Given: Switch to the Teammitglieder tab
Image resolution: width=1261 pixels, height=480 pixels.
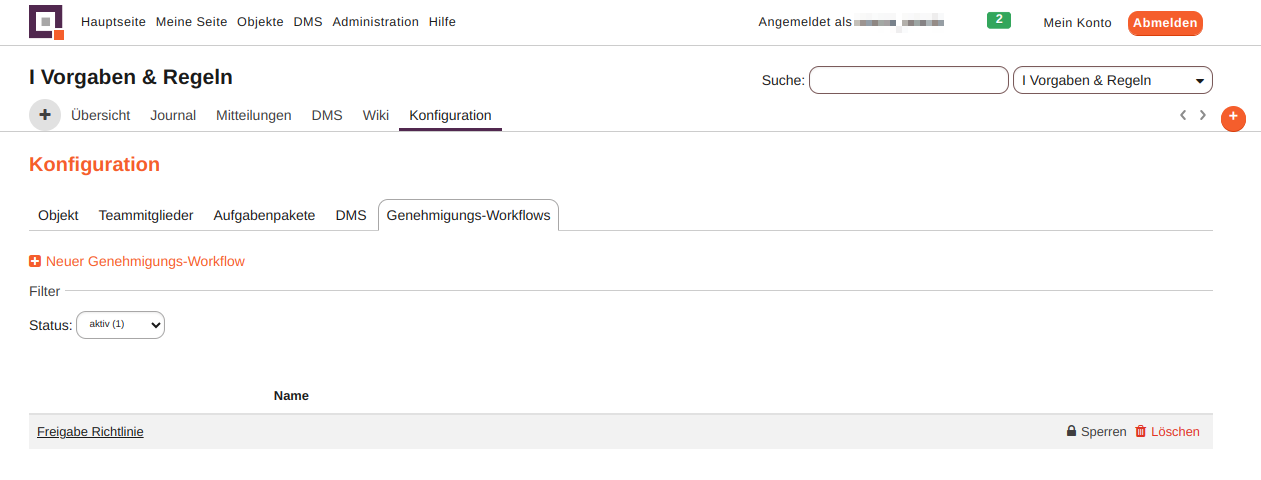Looking at the screenshot, I should (146, 215).
